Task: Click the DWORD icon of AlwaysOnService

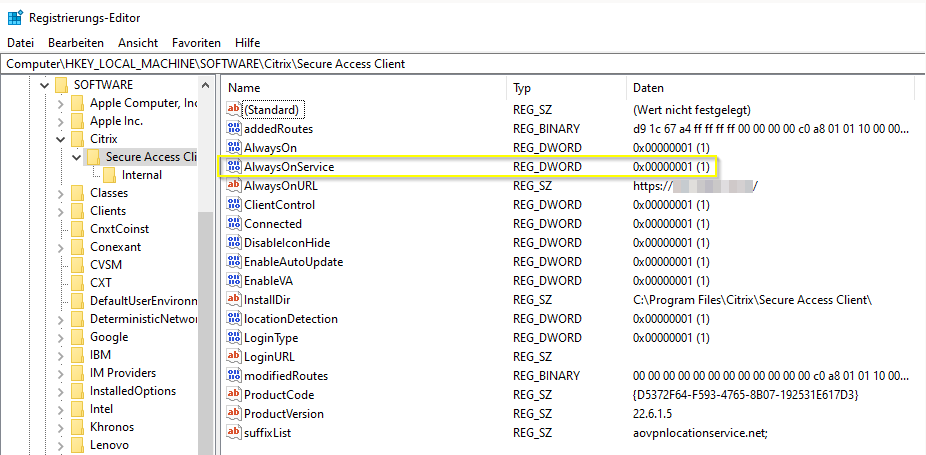Action: coord(234,167)
